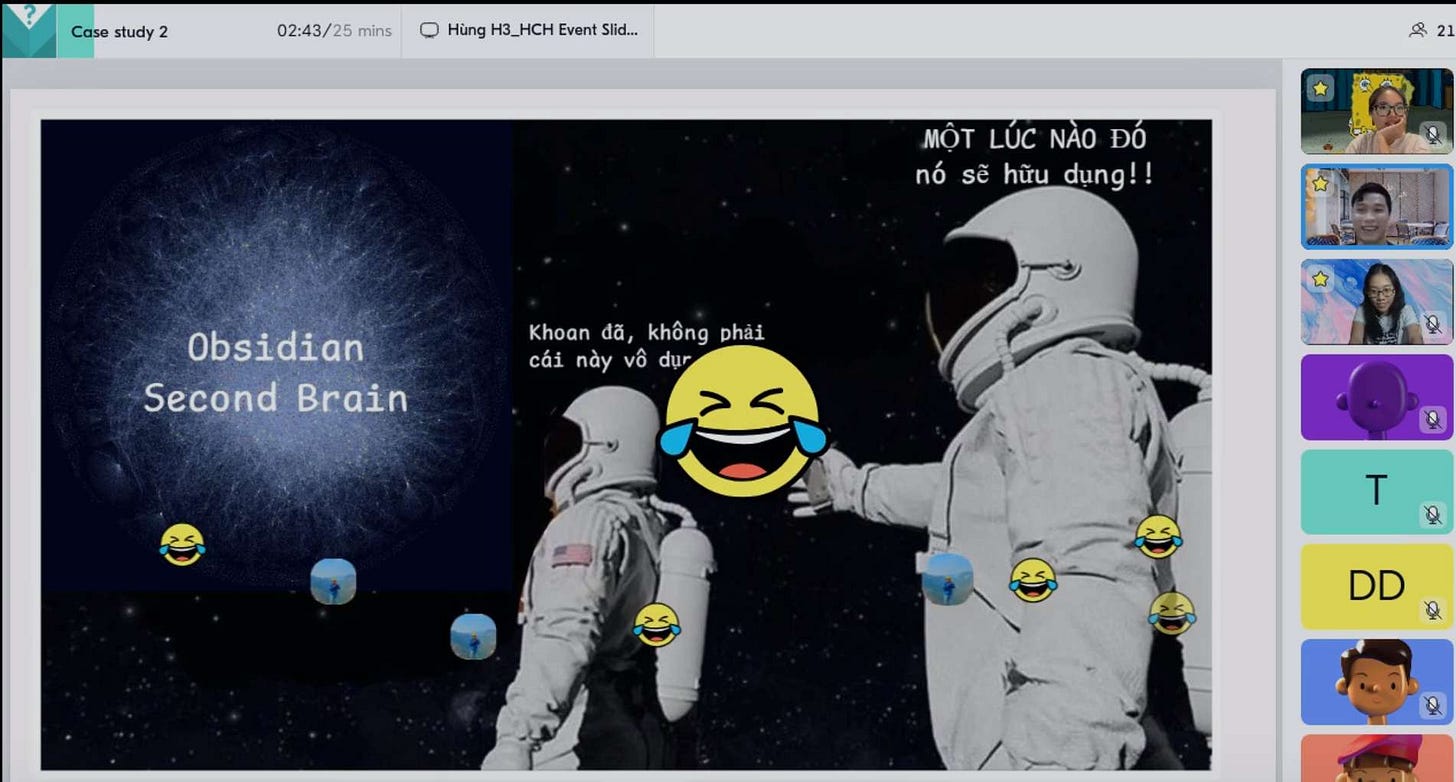Viewport: 1456px width, 782px height.
Task: Click the question mark help icon top-left
Action: coord(32,13)
